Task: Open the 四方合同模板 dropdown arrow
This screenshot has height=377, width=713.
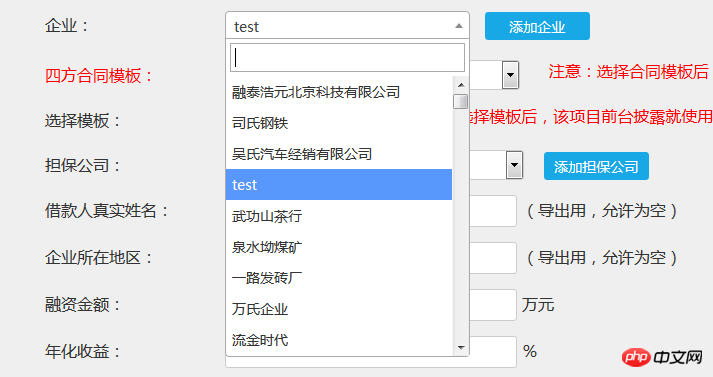Action: click(510, 75)
